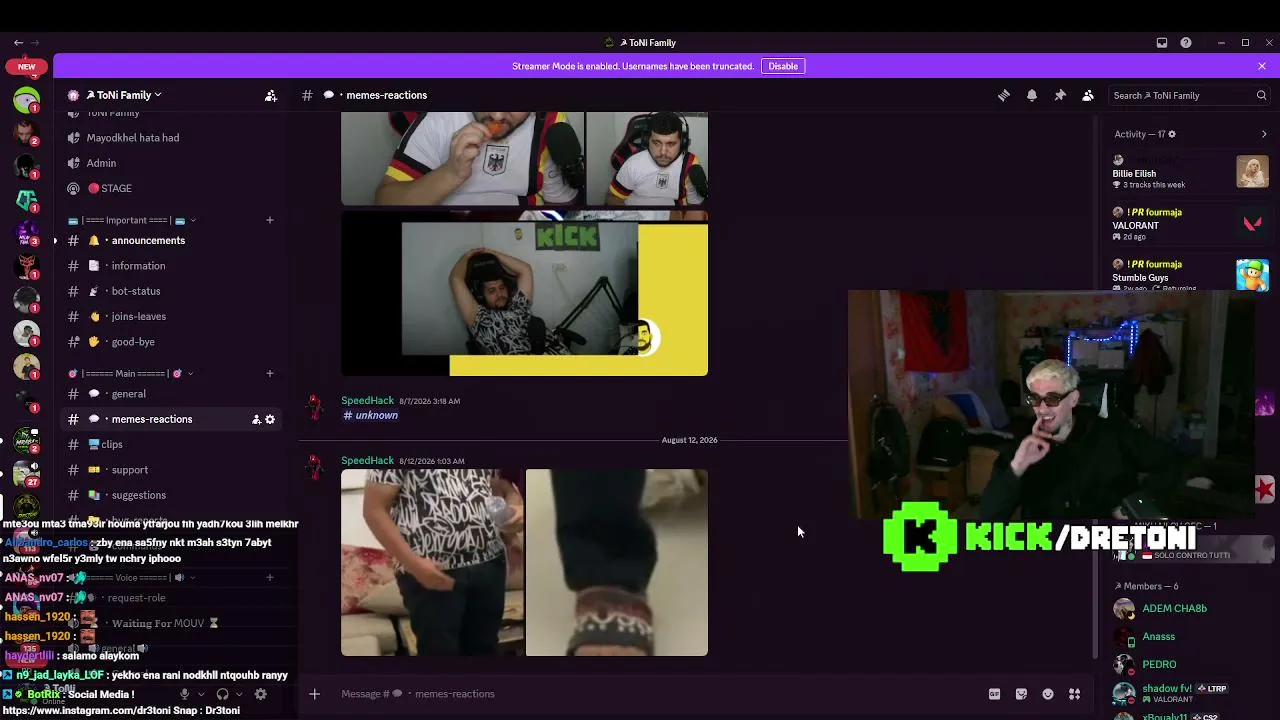Viewport: 1280px width, 720px height.
Task: Dismiss the Streamer Mode banner
Action: 1262,66
